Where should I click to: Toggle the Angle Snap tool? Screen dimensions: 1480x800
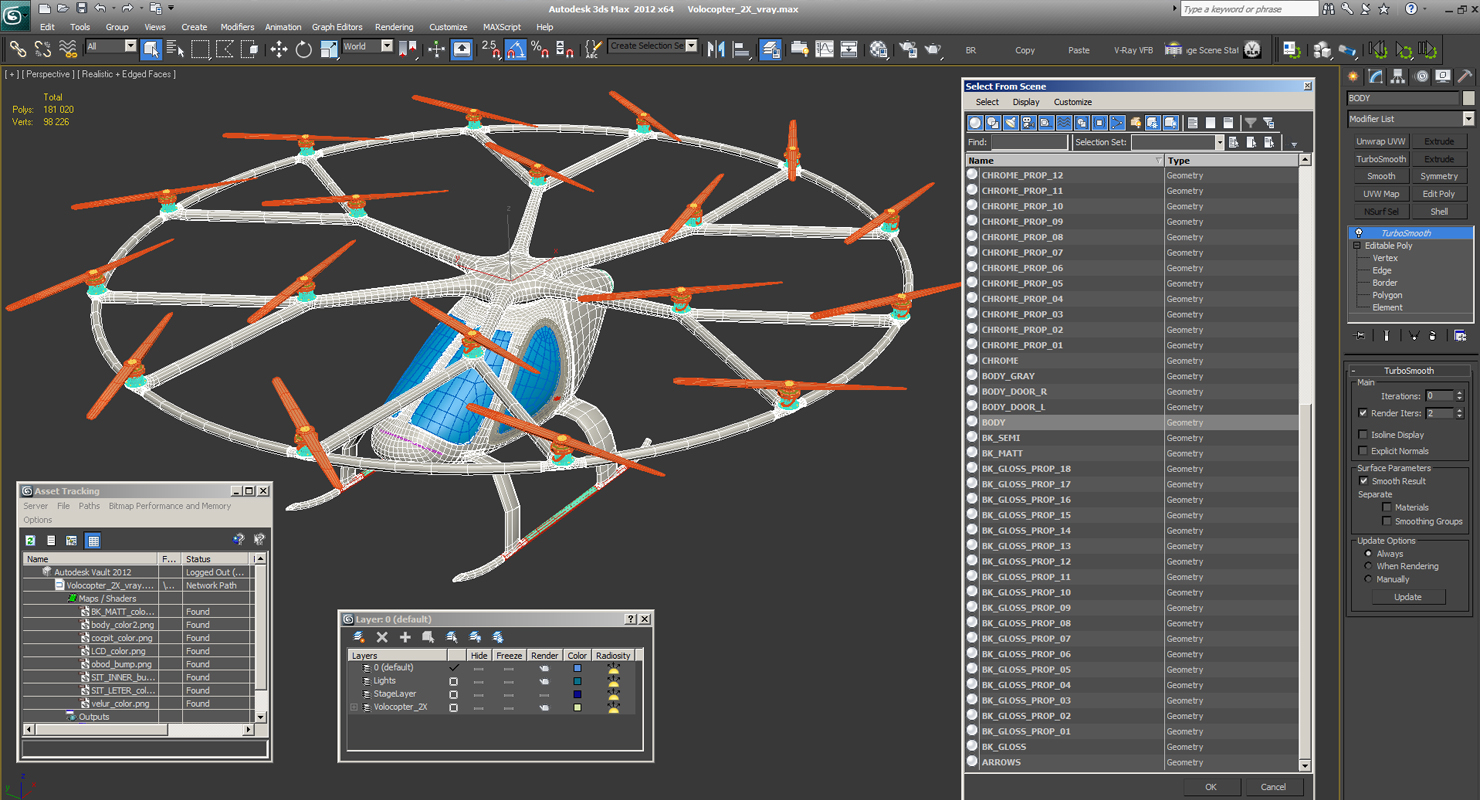pos(515,49)
